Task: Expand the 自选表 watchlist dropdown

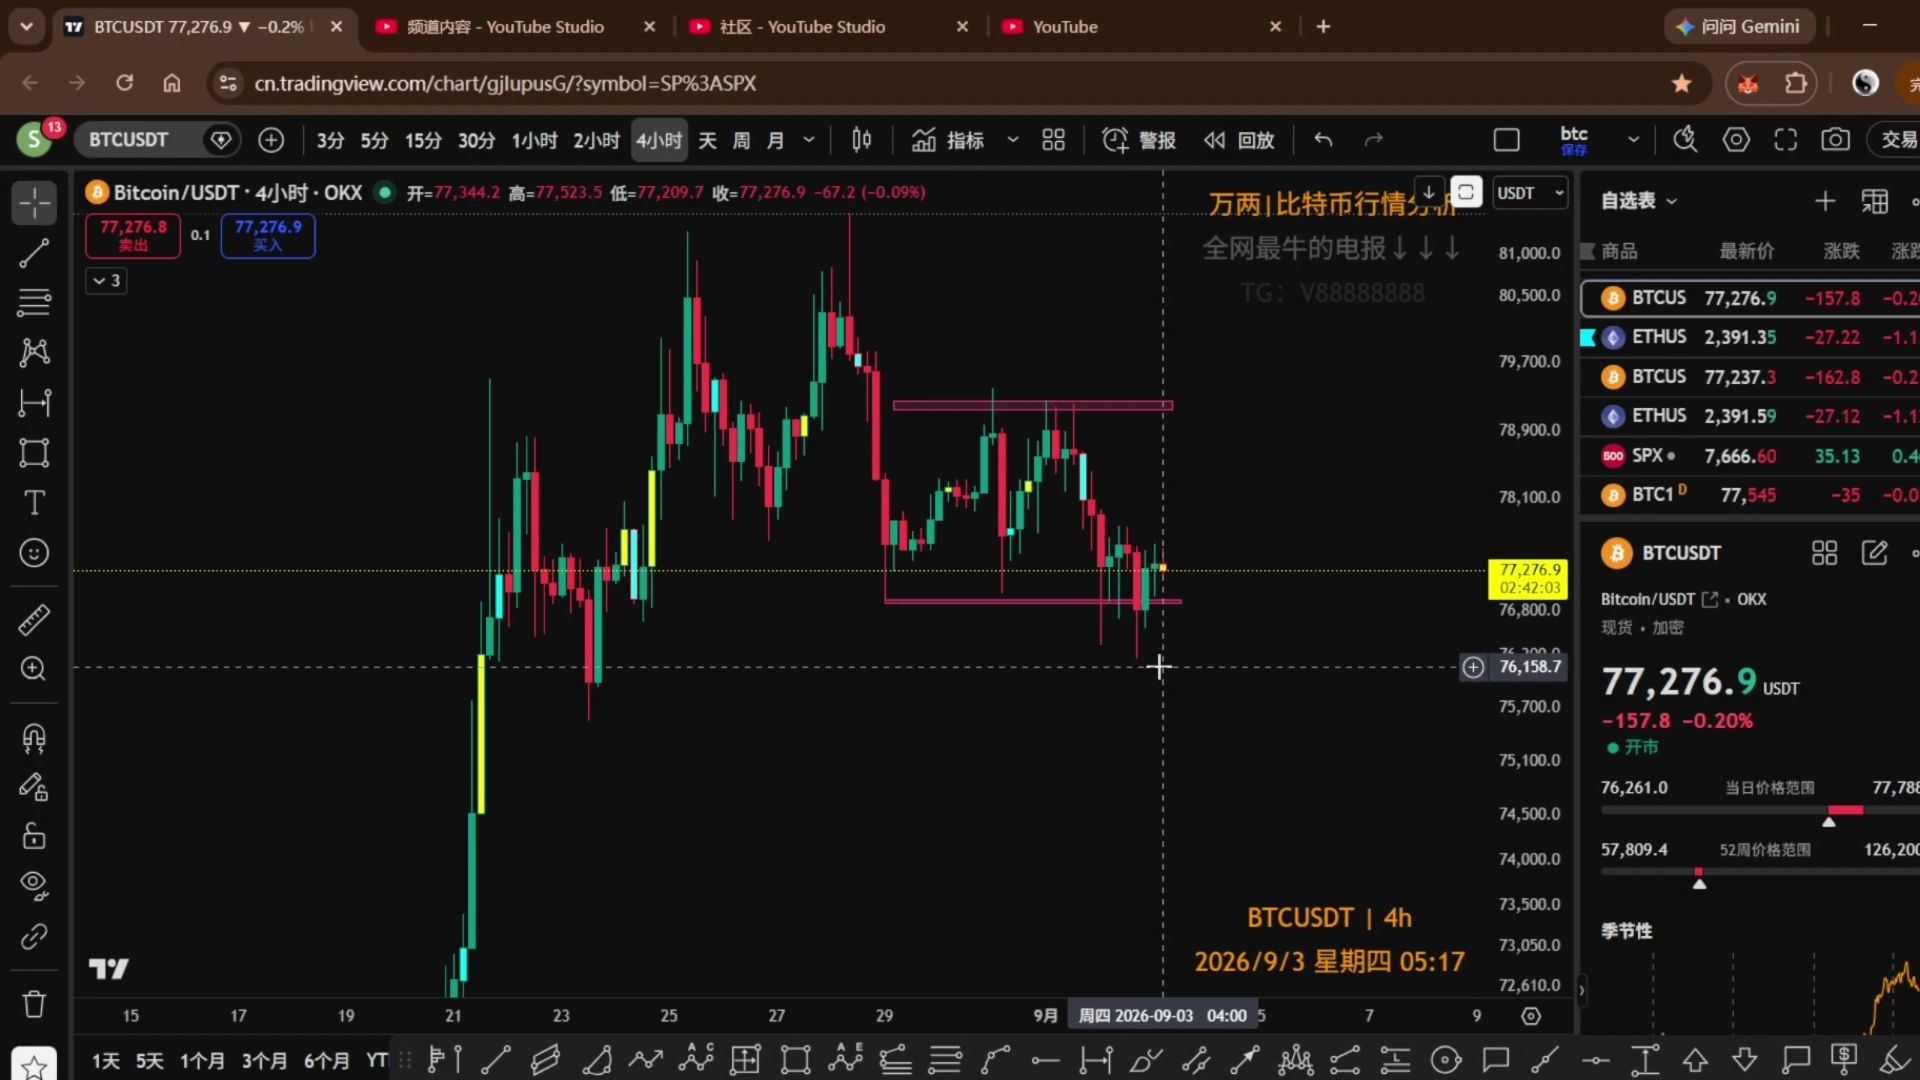Action: 1638,201
